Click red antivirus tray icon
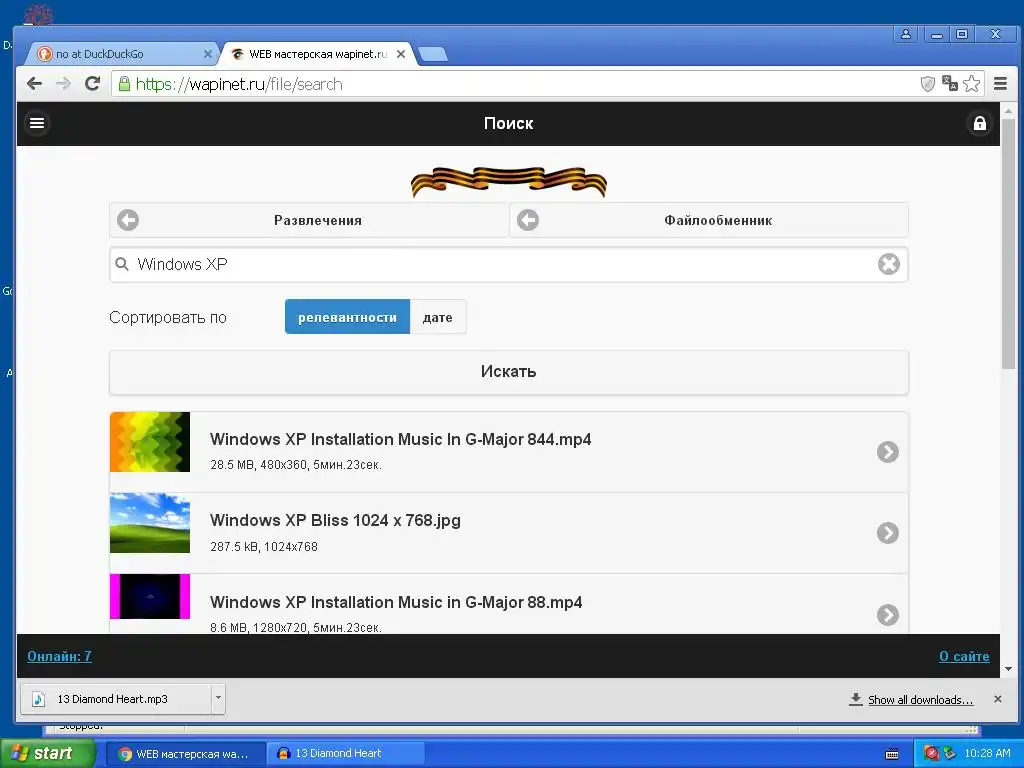Image resolution: width=1024 pixels, height=768 pixels. click(x=931, y=753)
